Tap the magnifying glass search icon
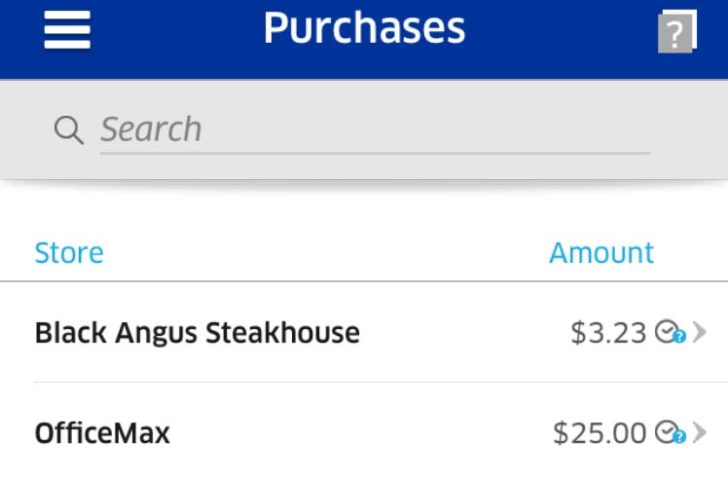This screenshot has height=477, width=728. click(69, 130)
